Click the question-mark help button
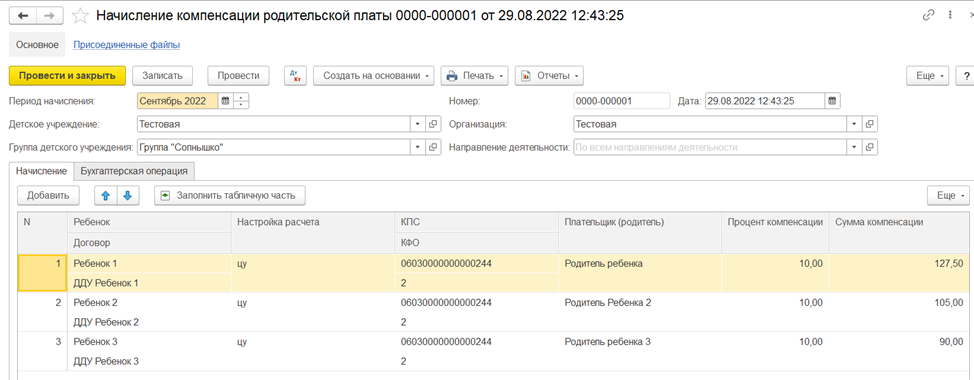 (965, 76)
